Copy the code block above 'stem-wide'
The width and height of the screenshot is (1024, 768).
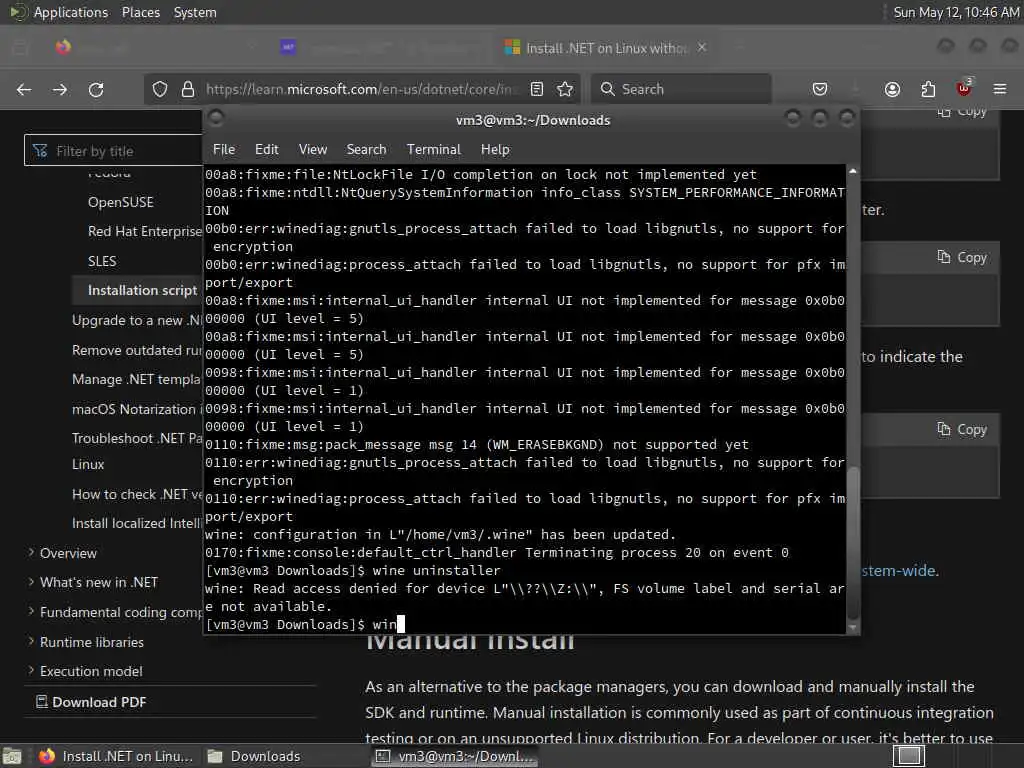pos(962,430)
